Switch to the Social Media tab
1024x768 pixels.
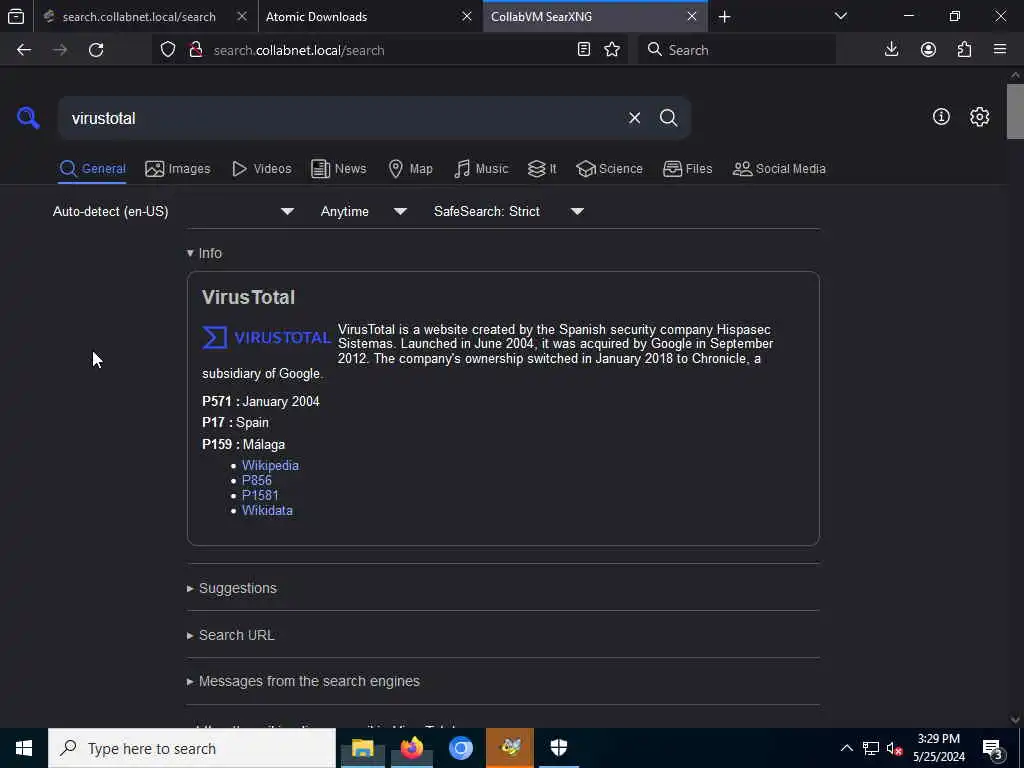pyautogui.click(x=779, y=168)
